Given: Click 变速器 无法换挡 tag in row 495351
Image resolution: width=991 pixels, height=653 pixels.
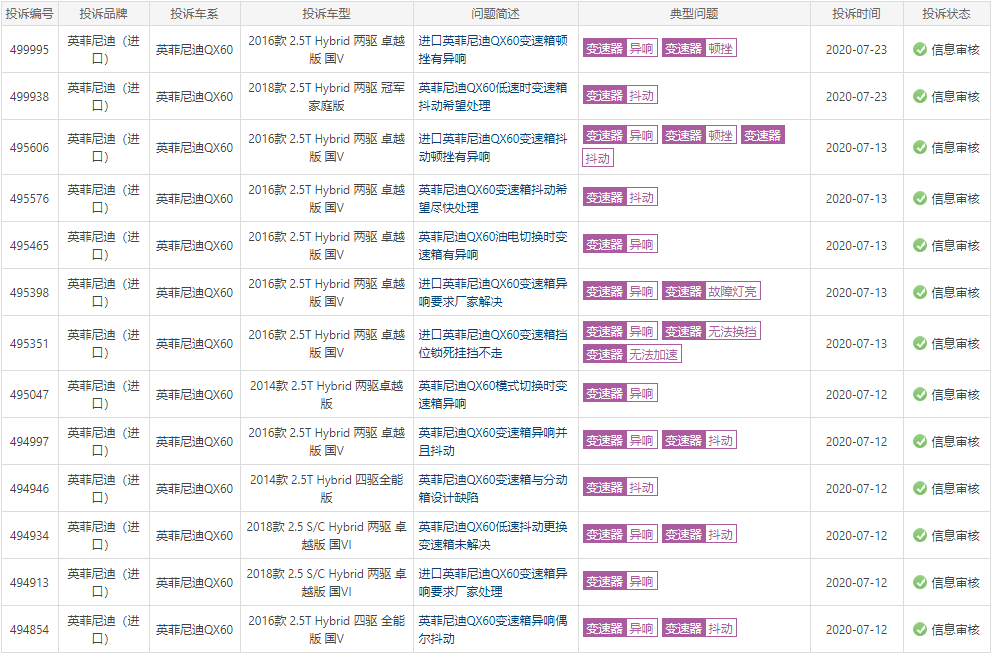Looking at the screenshot, I should (710, 331).
